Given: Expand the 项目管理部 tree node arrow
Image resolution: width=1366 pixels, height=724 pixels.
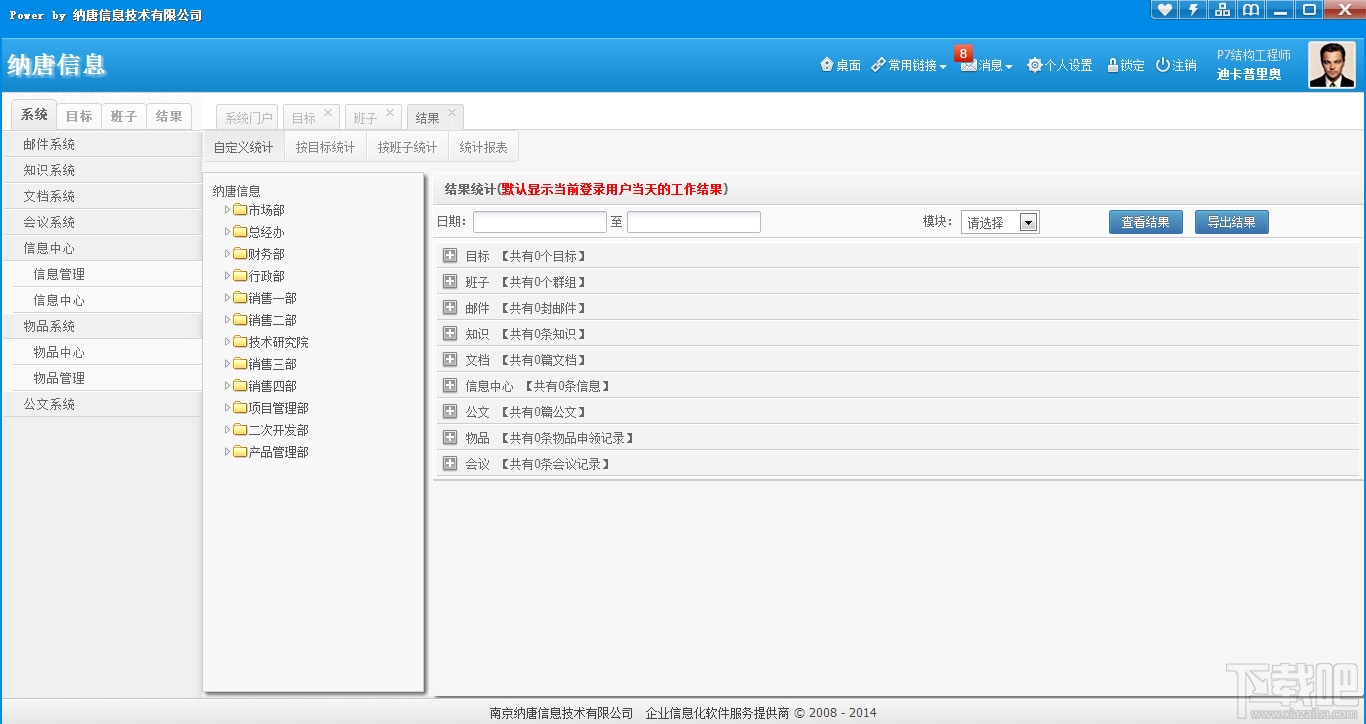Looking at the screenshot, I should (x=228, y=408).
